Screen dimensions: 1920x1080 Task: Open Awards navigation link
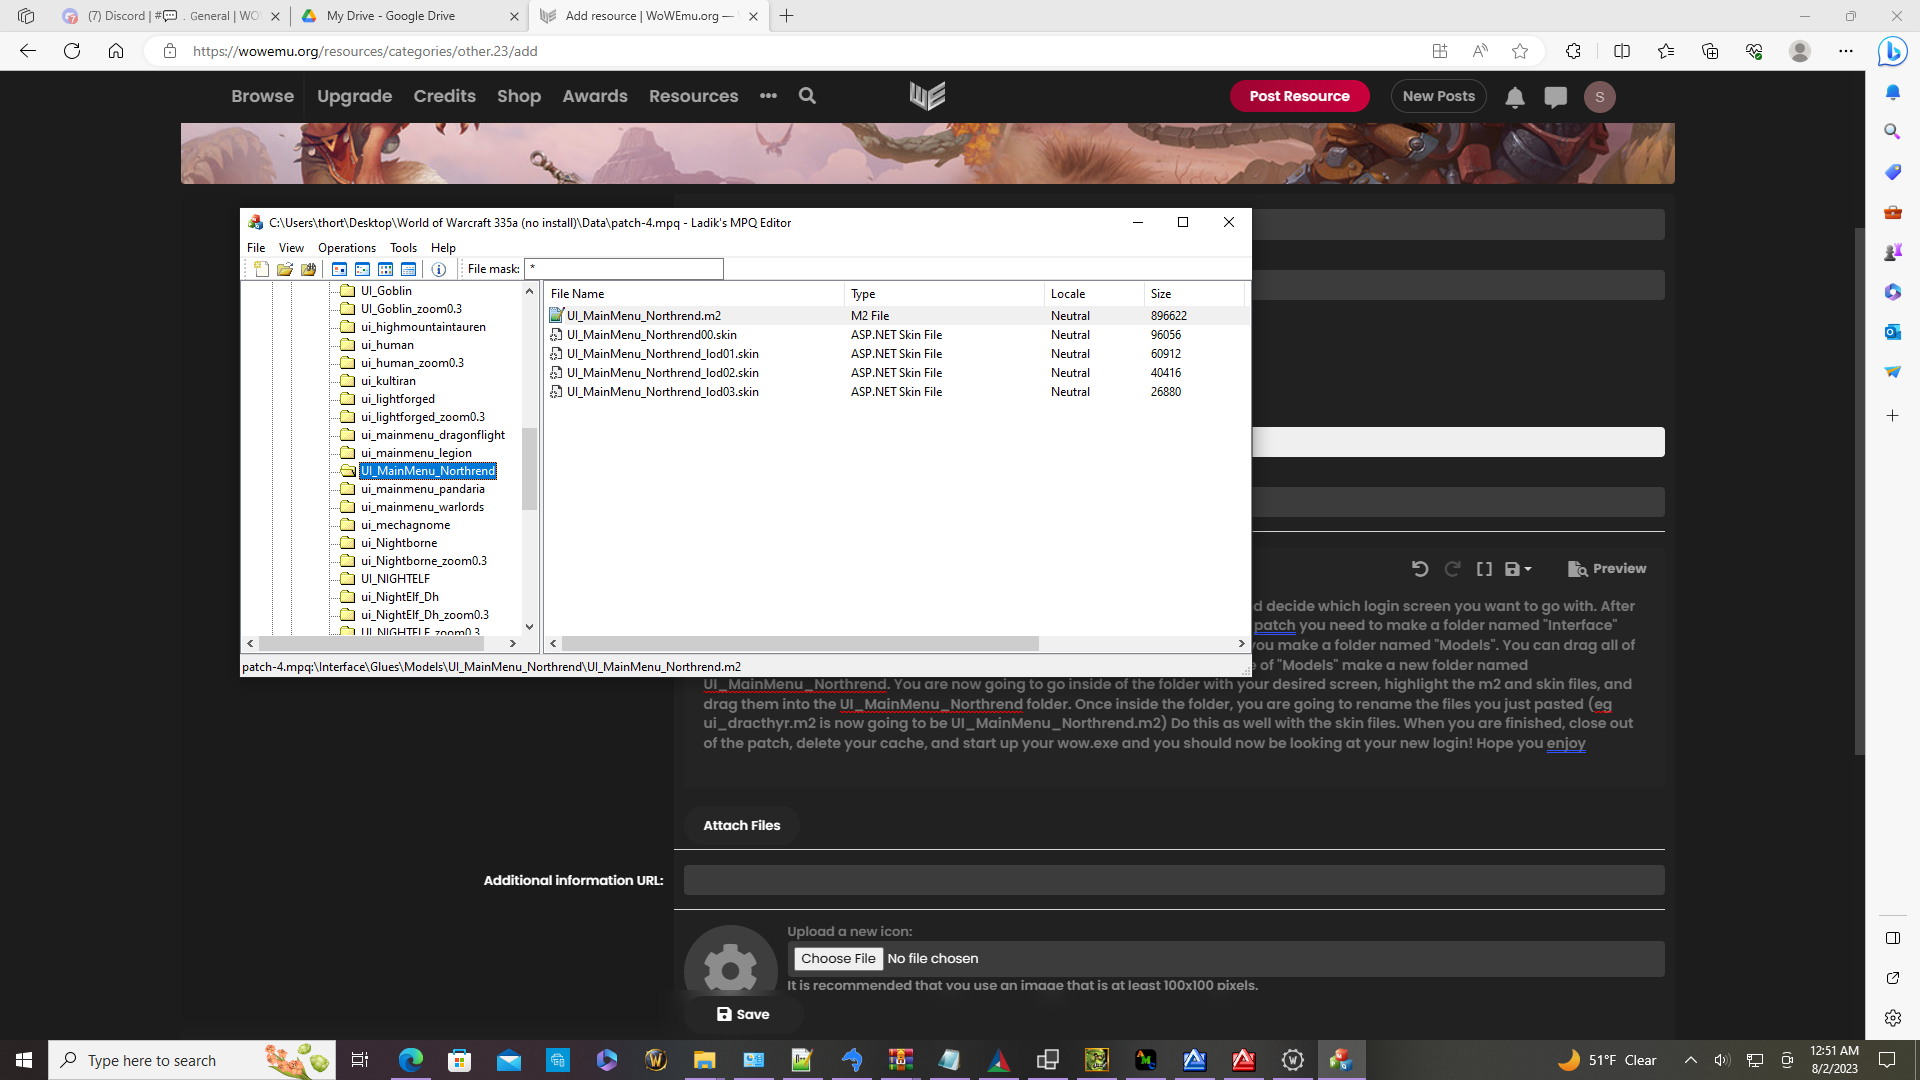click(595, 96)
